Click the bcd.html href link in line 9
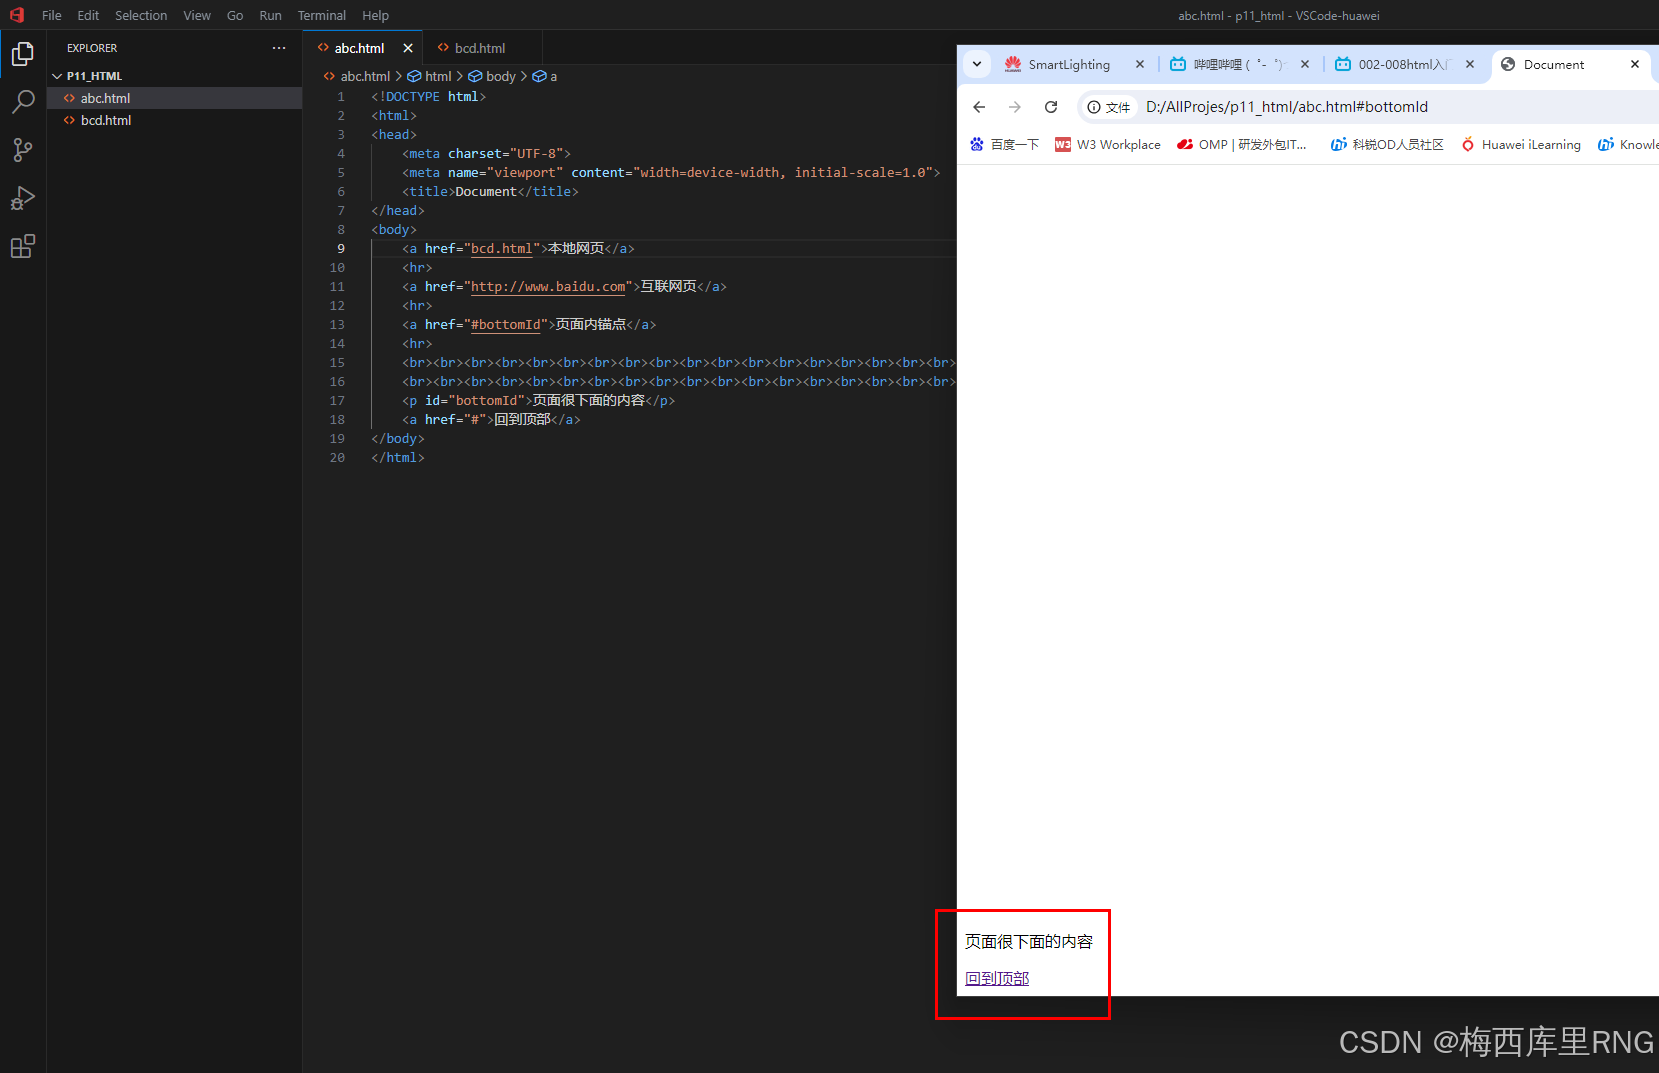Image resolution: width=1659 pixels, height=1073 pixels. 502,249
